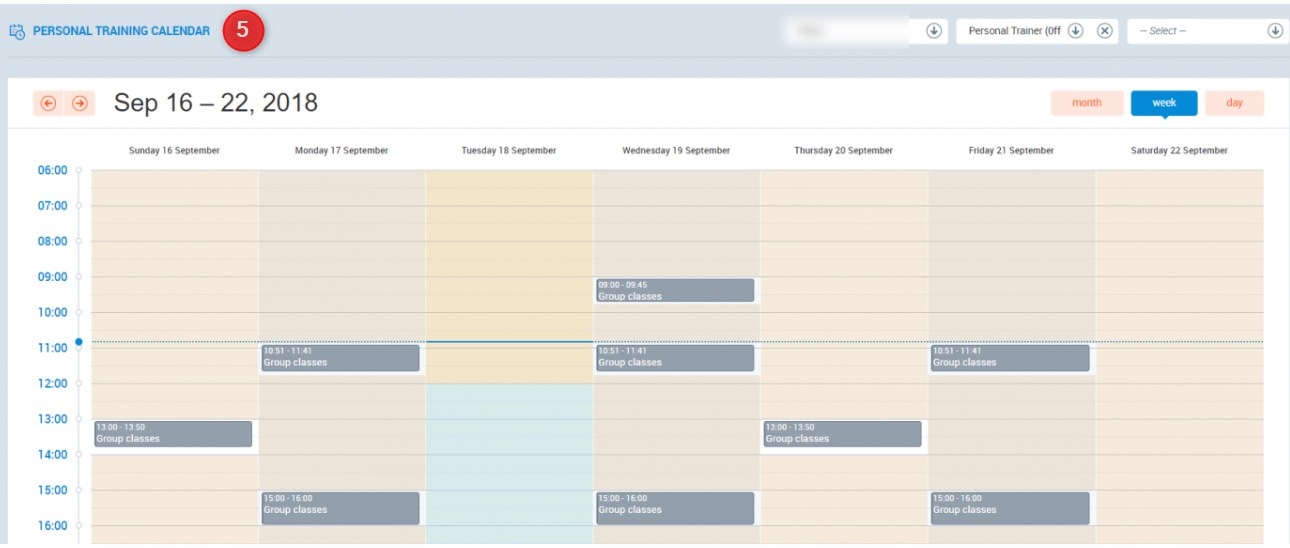Open the blurred first filter dropdown

pyautogui.click(x=850, y=31)
